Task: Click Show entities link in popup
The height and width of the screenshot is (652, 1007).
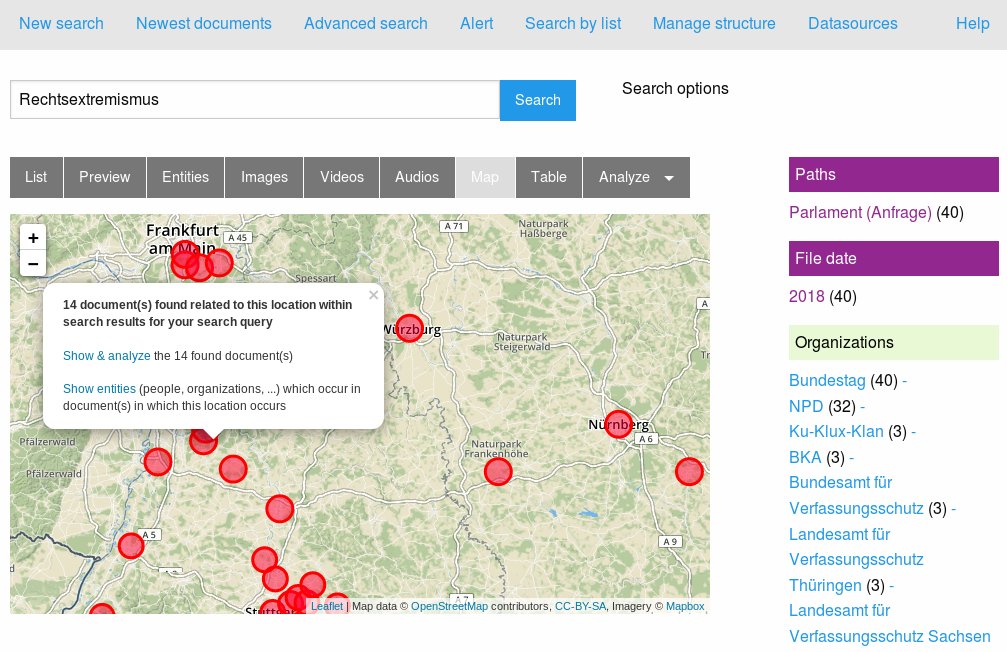Action: (99, 389)
